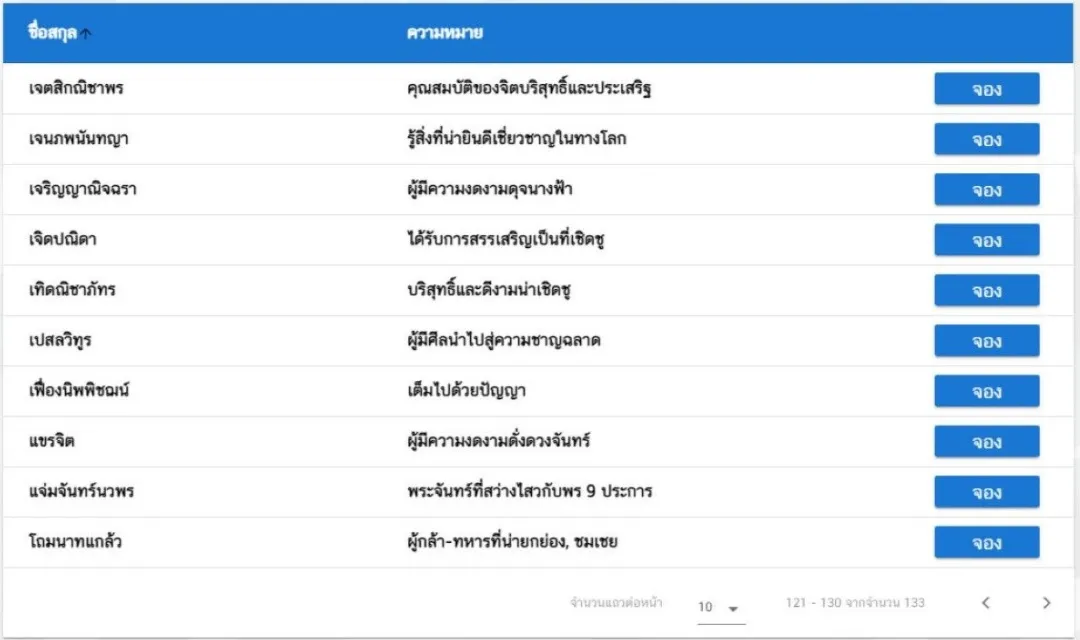The image size is (1080, 640).
Task: Click จอง for โถมนาทแกล้ว
Action: pyautogui.click(x=986, y=542)
